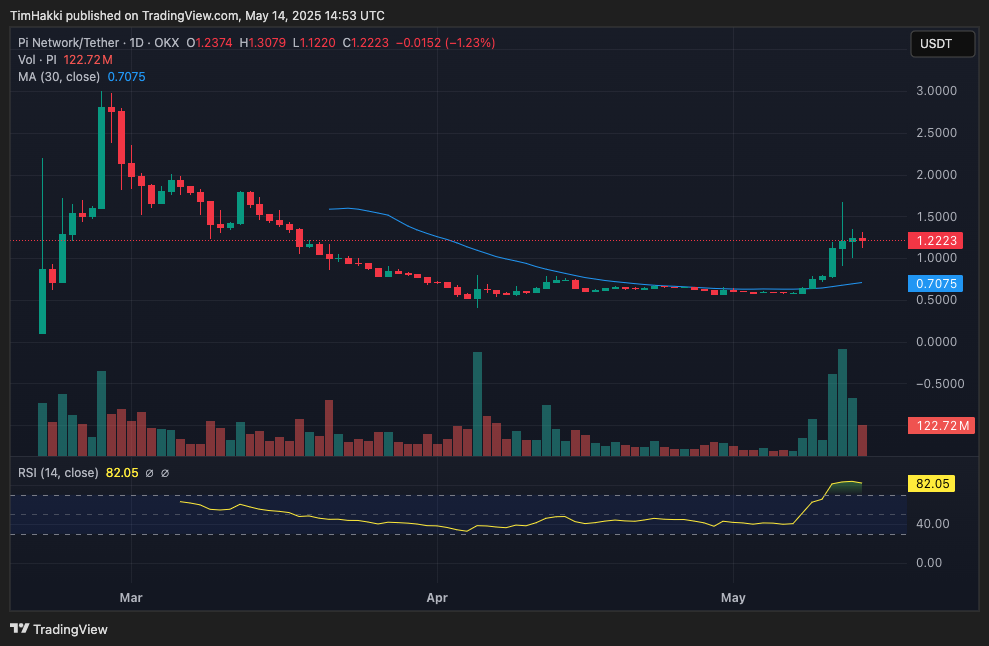Click the high price value H1.3079
Viewport: 989px width, 646px height.
tap(262, 43)
